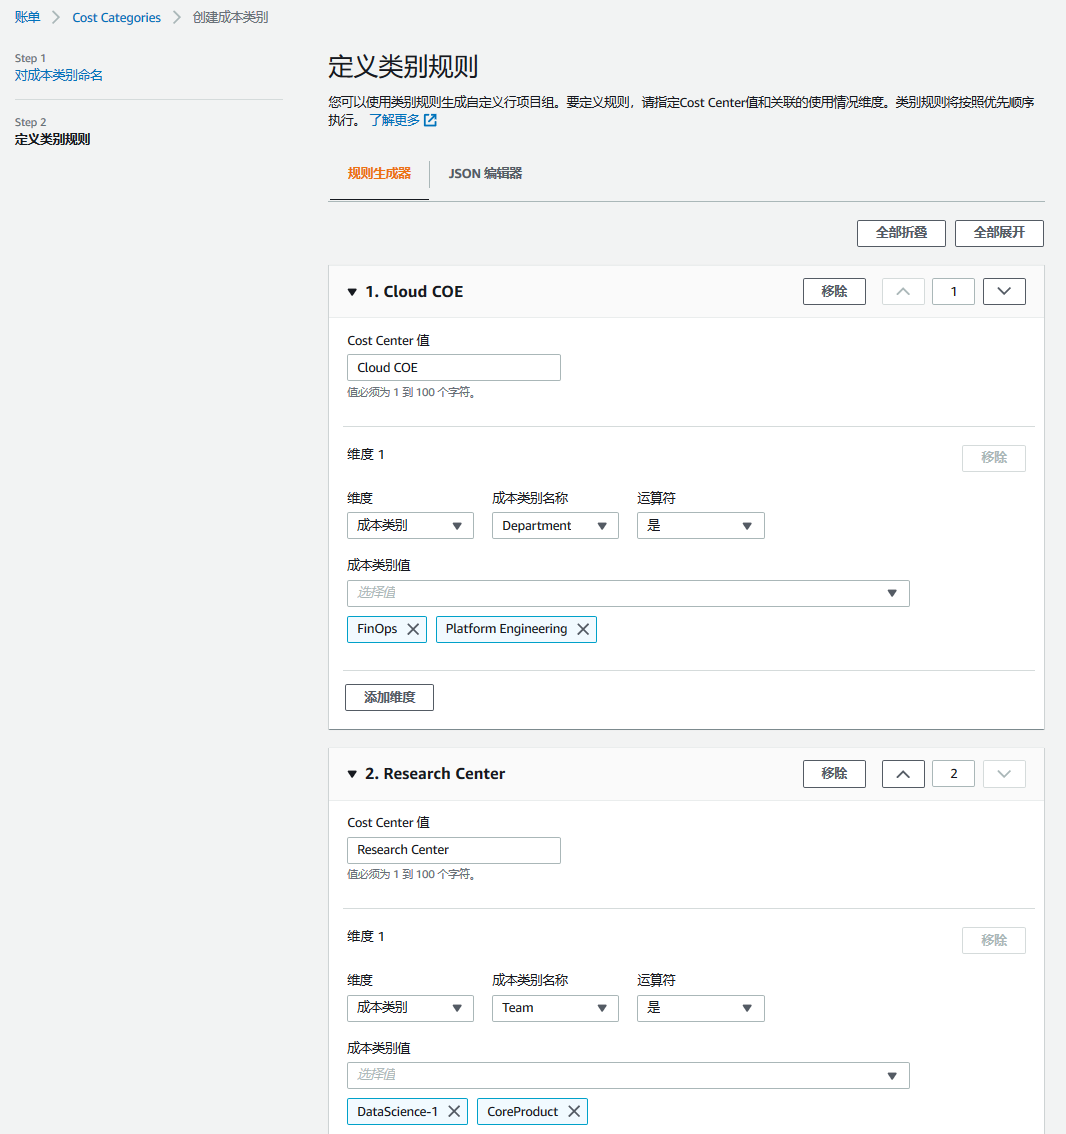Remove the FinOps tag value
This screenshot has width=1066, height=1134.
tap(413, 629)
